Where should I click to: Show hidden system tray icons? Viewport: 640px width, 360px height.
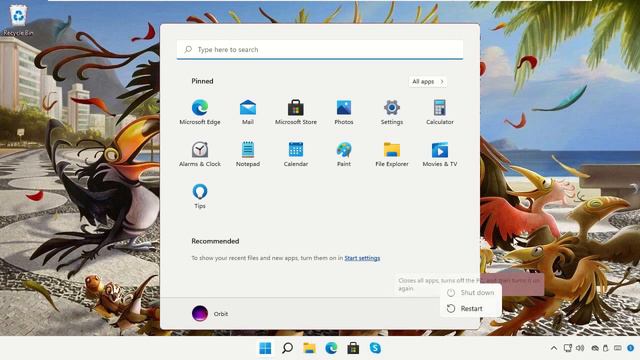click(554, 348)
